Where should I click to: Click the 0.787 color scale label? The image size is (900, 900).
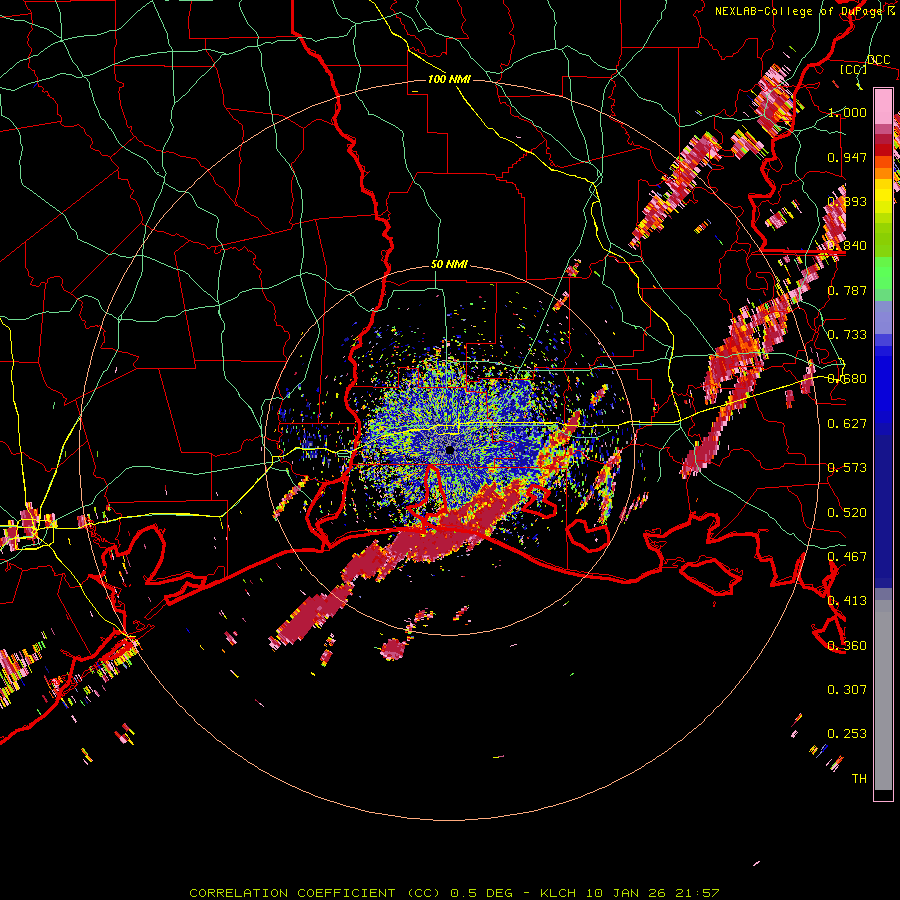(x=847, y=290)
